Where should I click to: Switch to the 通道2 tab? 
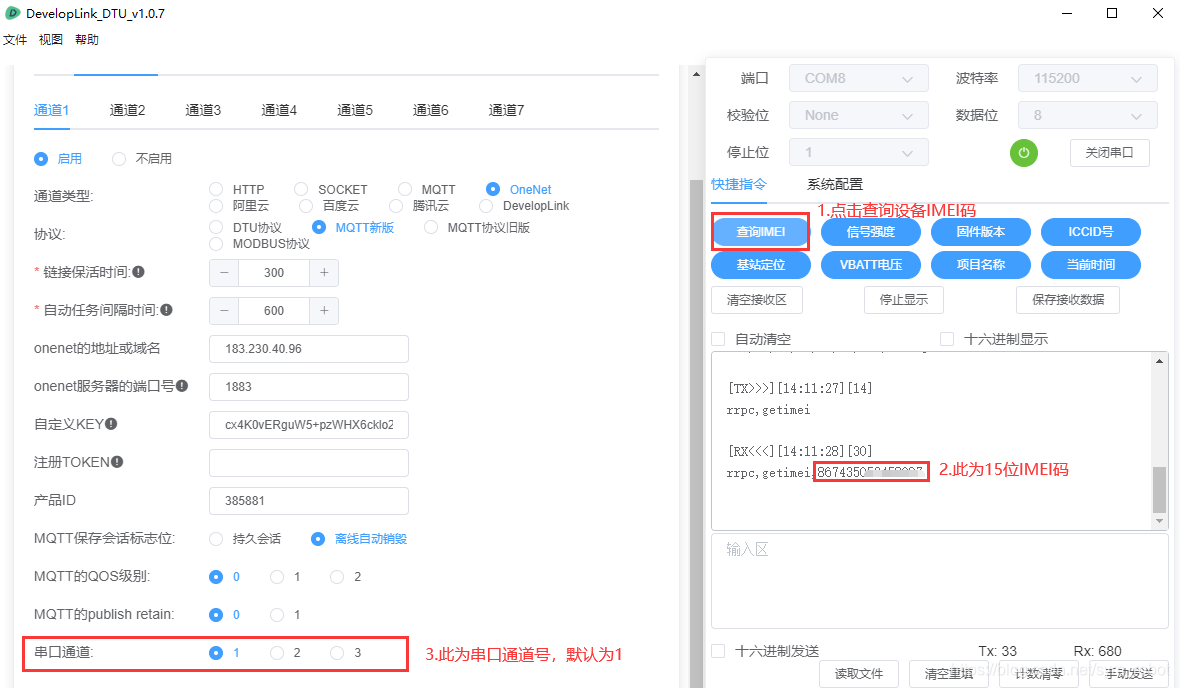[x=127, y=110]
